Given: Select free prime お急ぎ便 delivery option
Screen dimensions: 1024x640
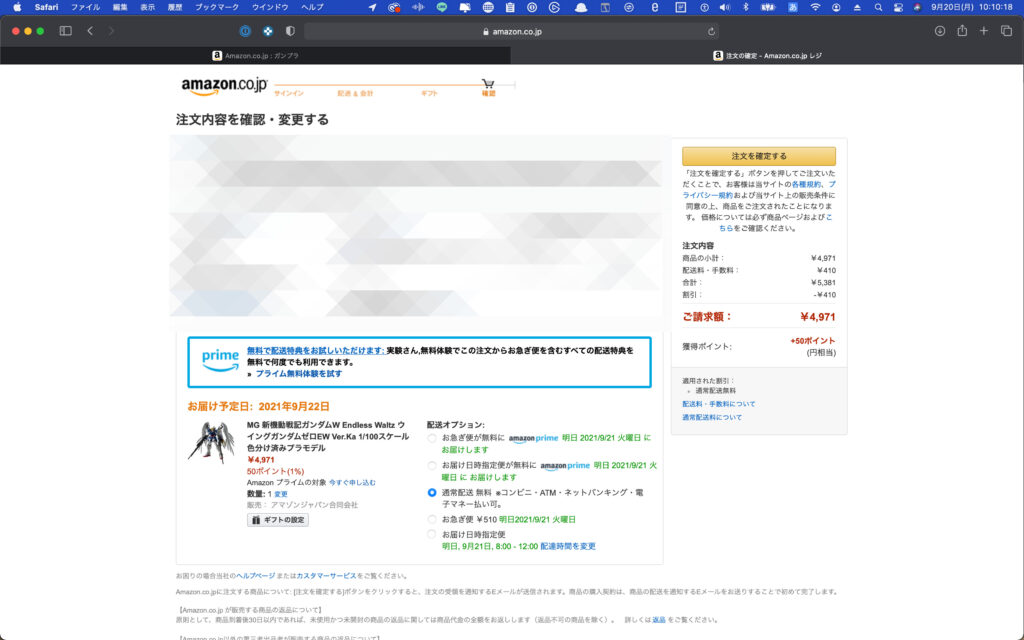Looking at the screenshot, I should click(x=432, y=438).
